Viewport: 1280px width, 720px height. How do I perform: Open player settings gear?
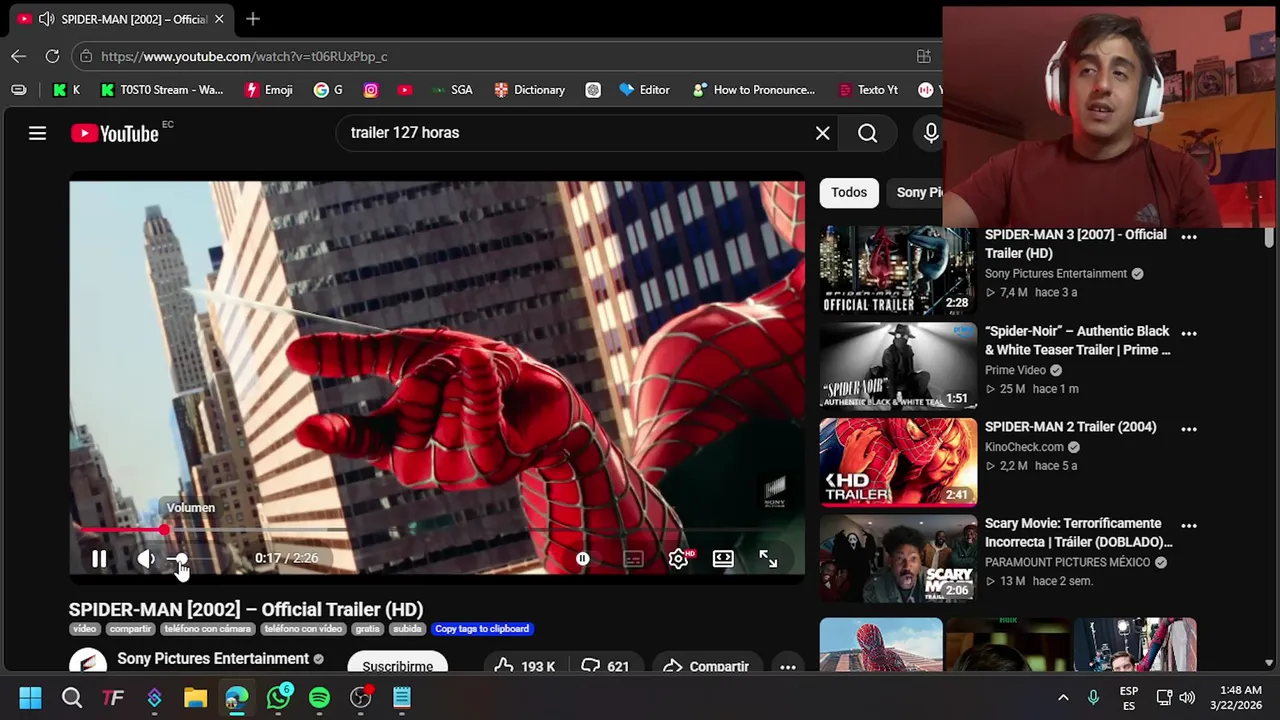[x=678, y=559]
